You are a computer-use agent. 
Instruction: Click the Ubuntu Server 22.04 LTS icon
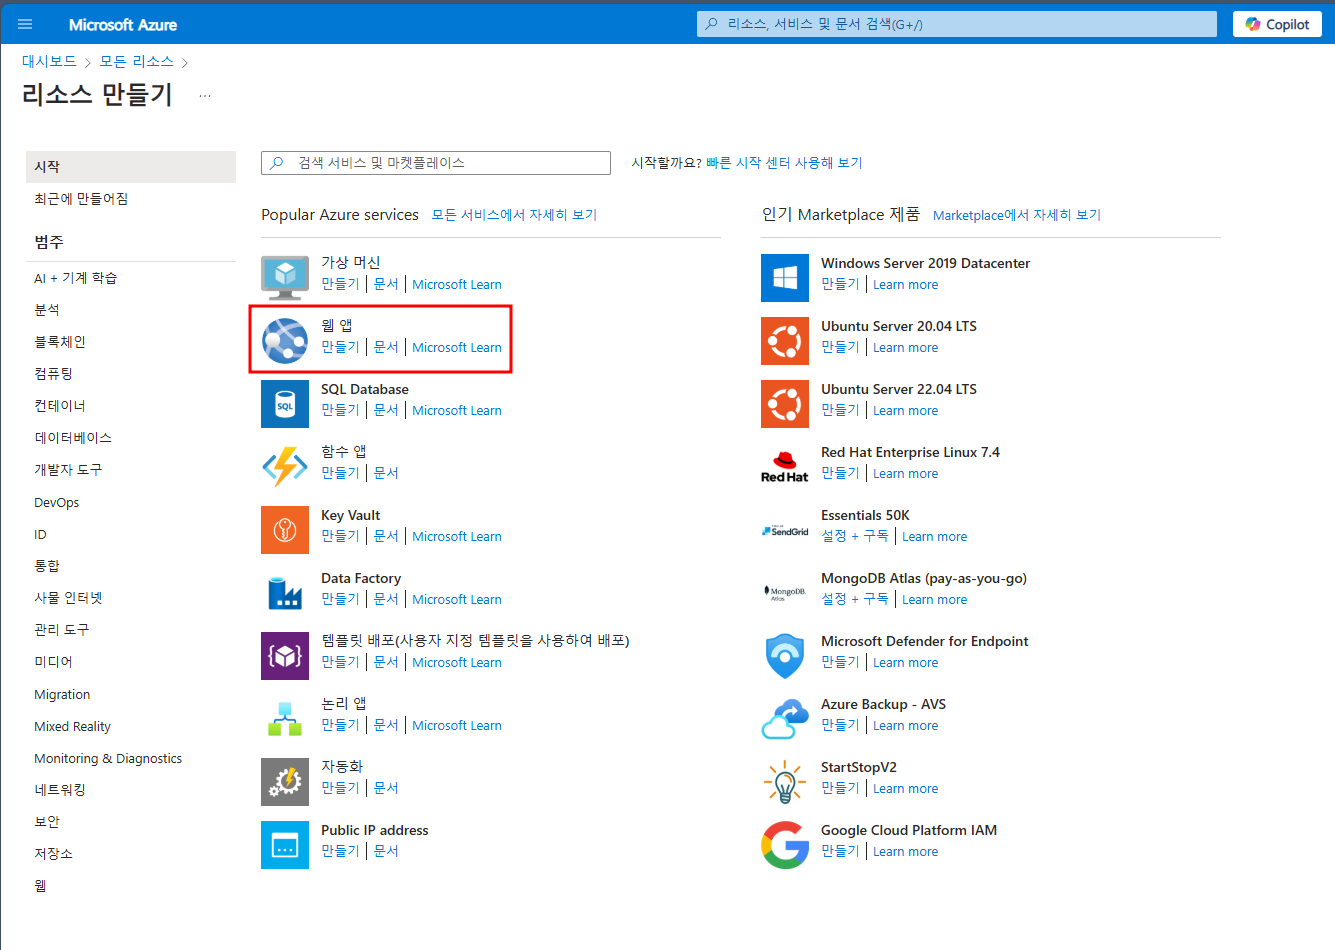coord(785,403)
